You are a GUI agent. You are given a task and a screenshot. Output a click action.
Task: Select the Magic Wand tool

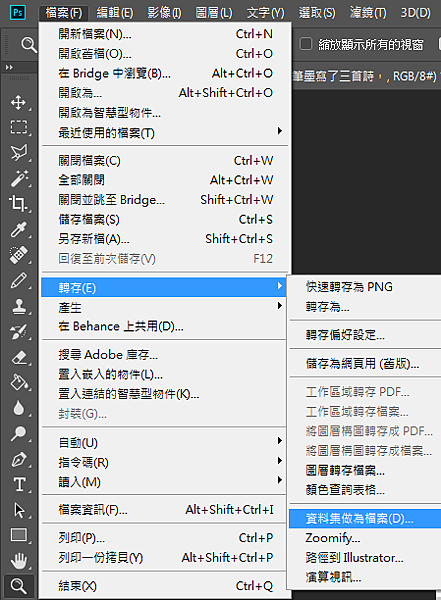pos(18,178)
